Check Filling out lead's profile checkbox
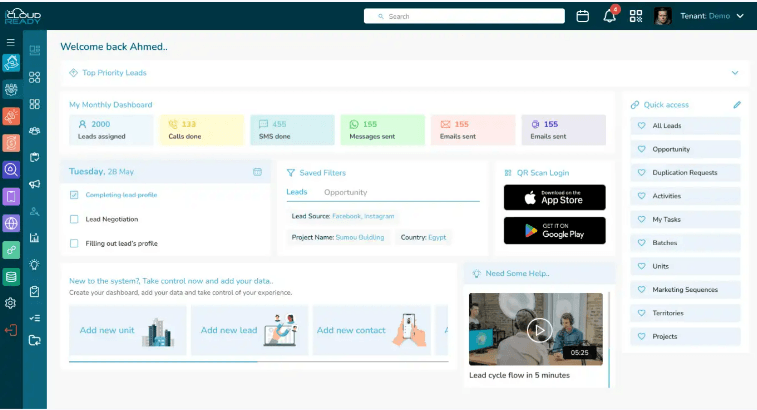 pos(74,243)
